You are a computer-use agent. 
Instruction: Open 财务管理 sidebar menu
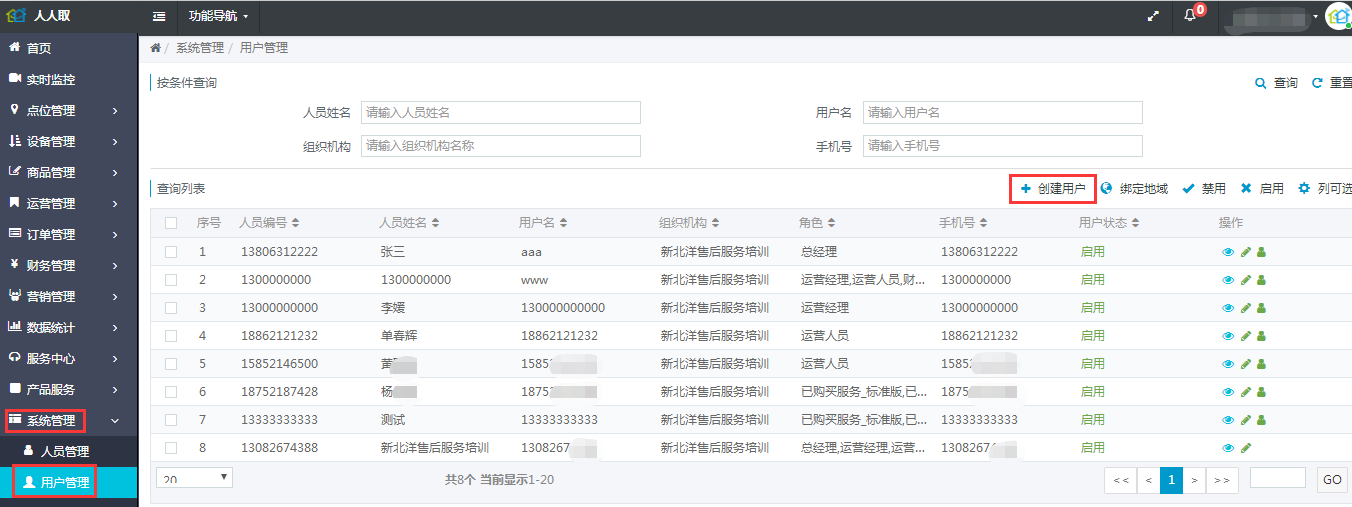69,265
